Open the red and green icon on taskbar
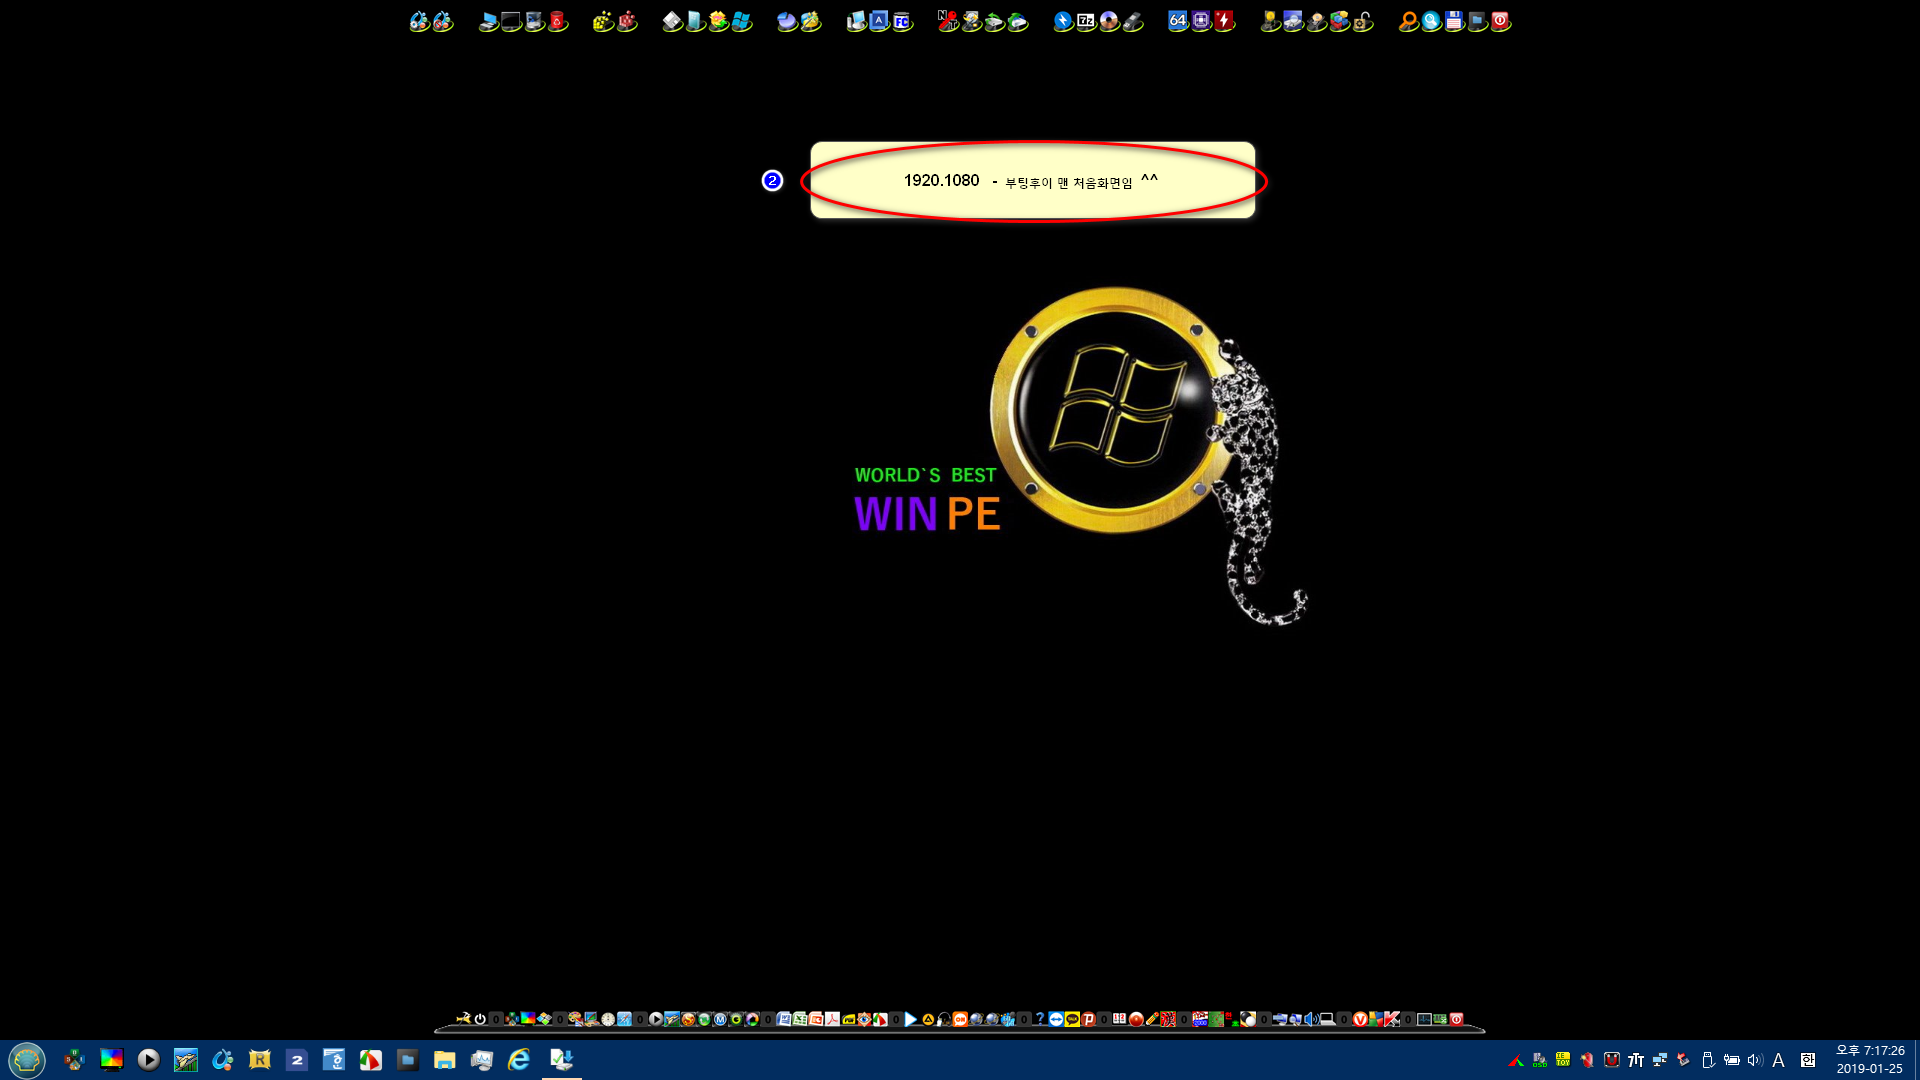 [x=371, y=1060]
